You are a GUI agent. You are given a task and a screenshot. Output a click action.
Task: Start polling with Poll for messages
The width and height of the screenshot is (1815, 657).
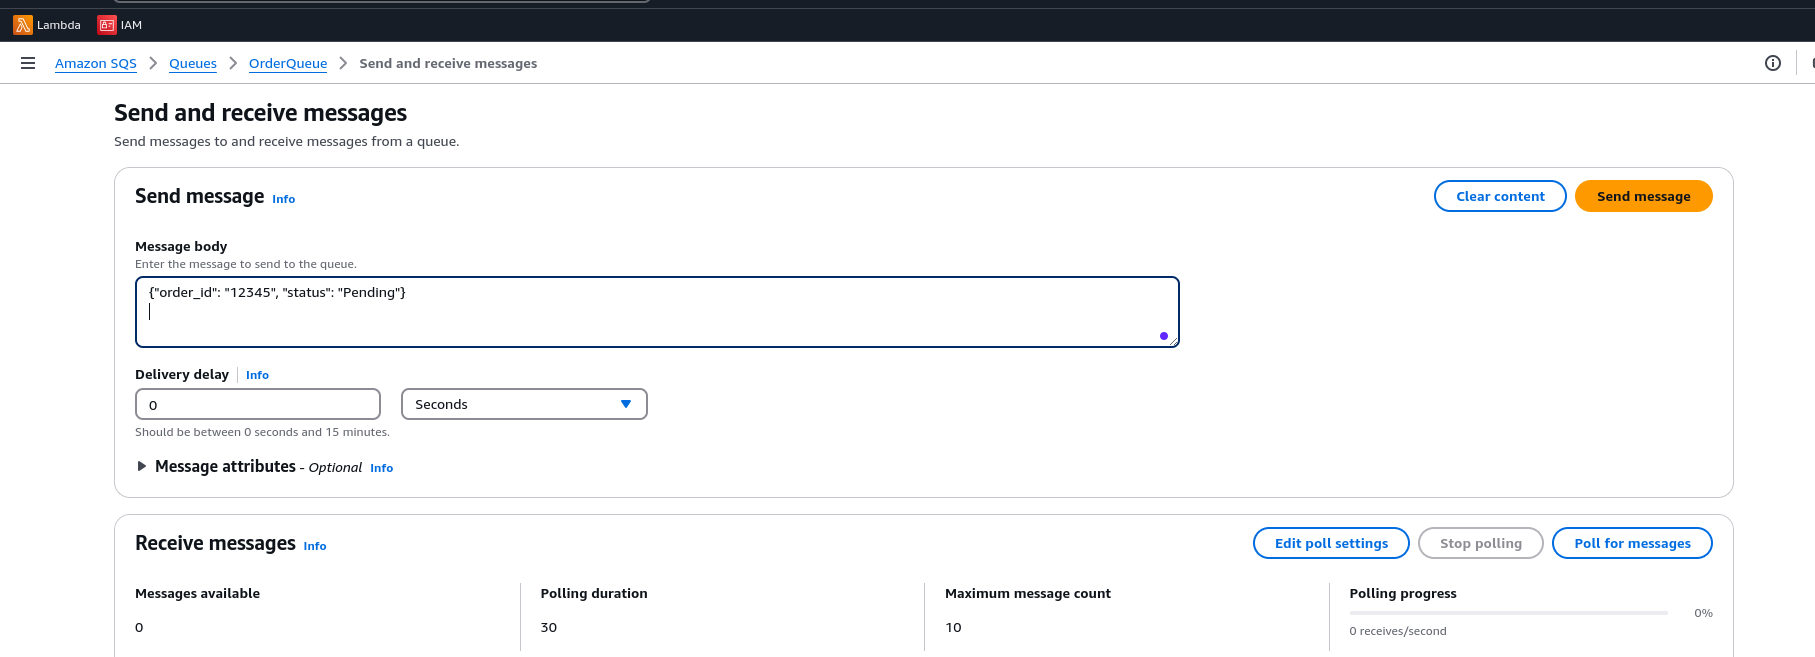[1631, 543]
